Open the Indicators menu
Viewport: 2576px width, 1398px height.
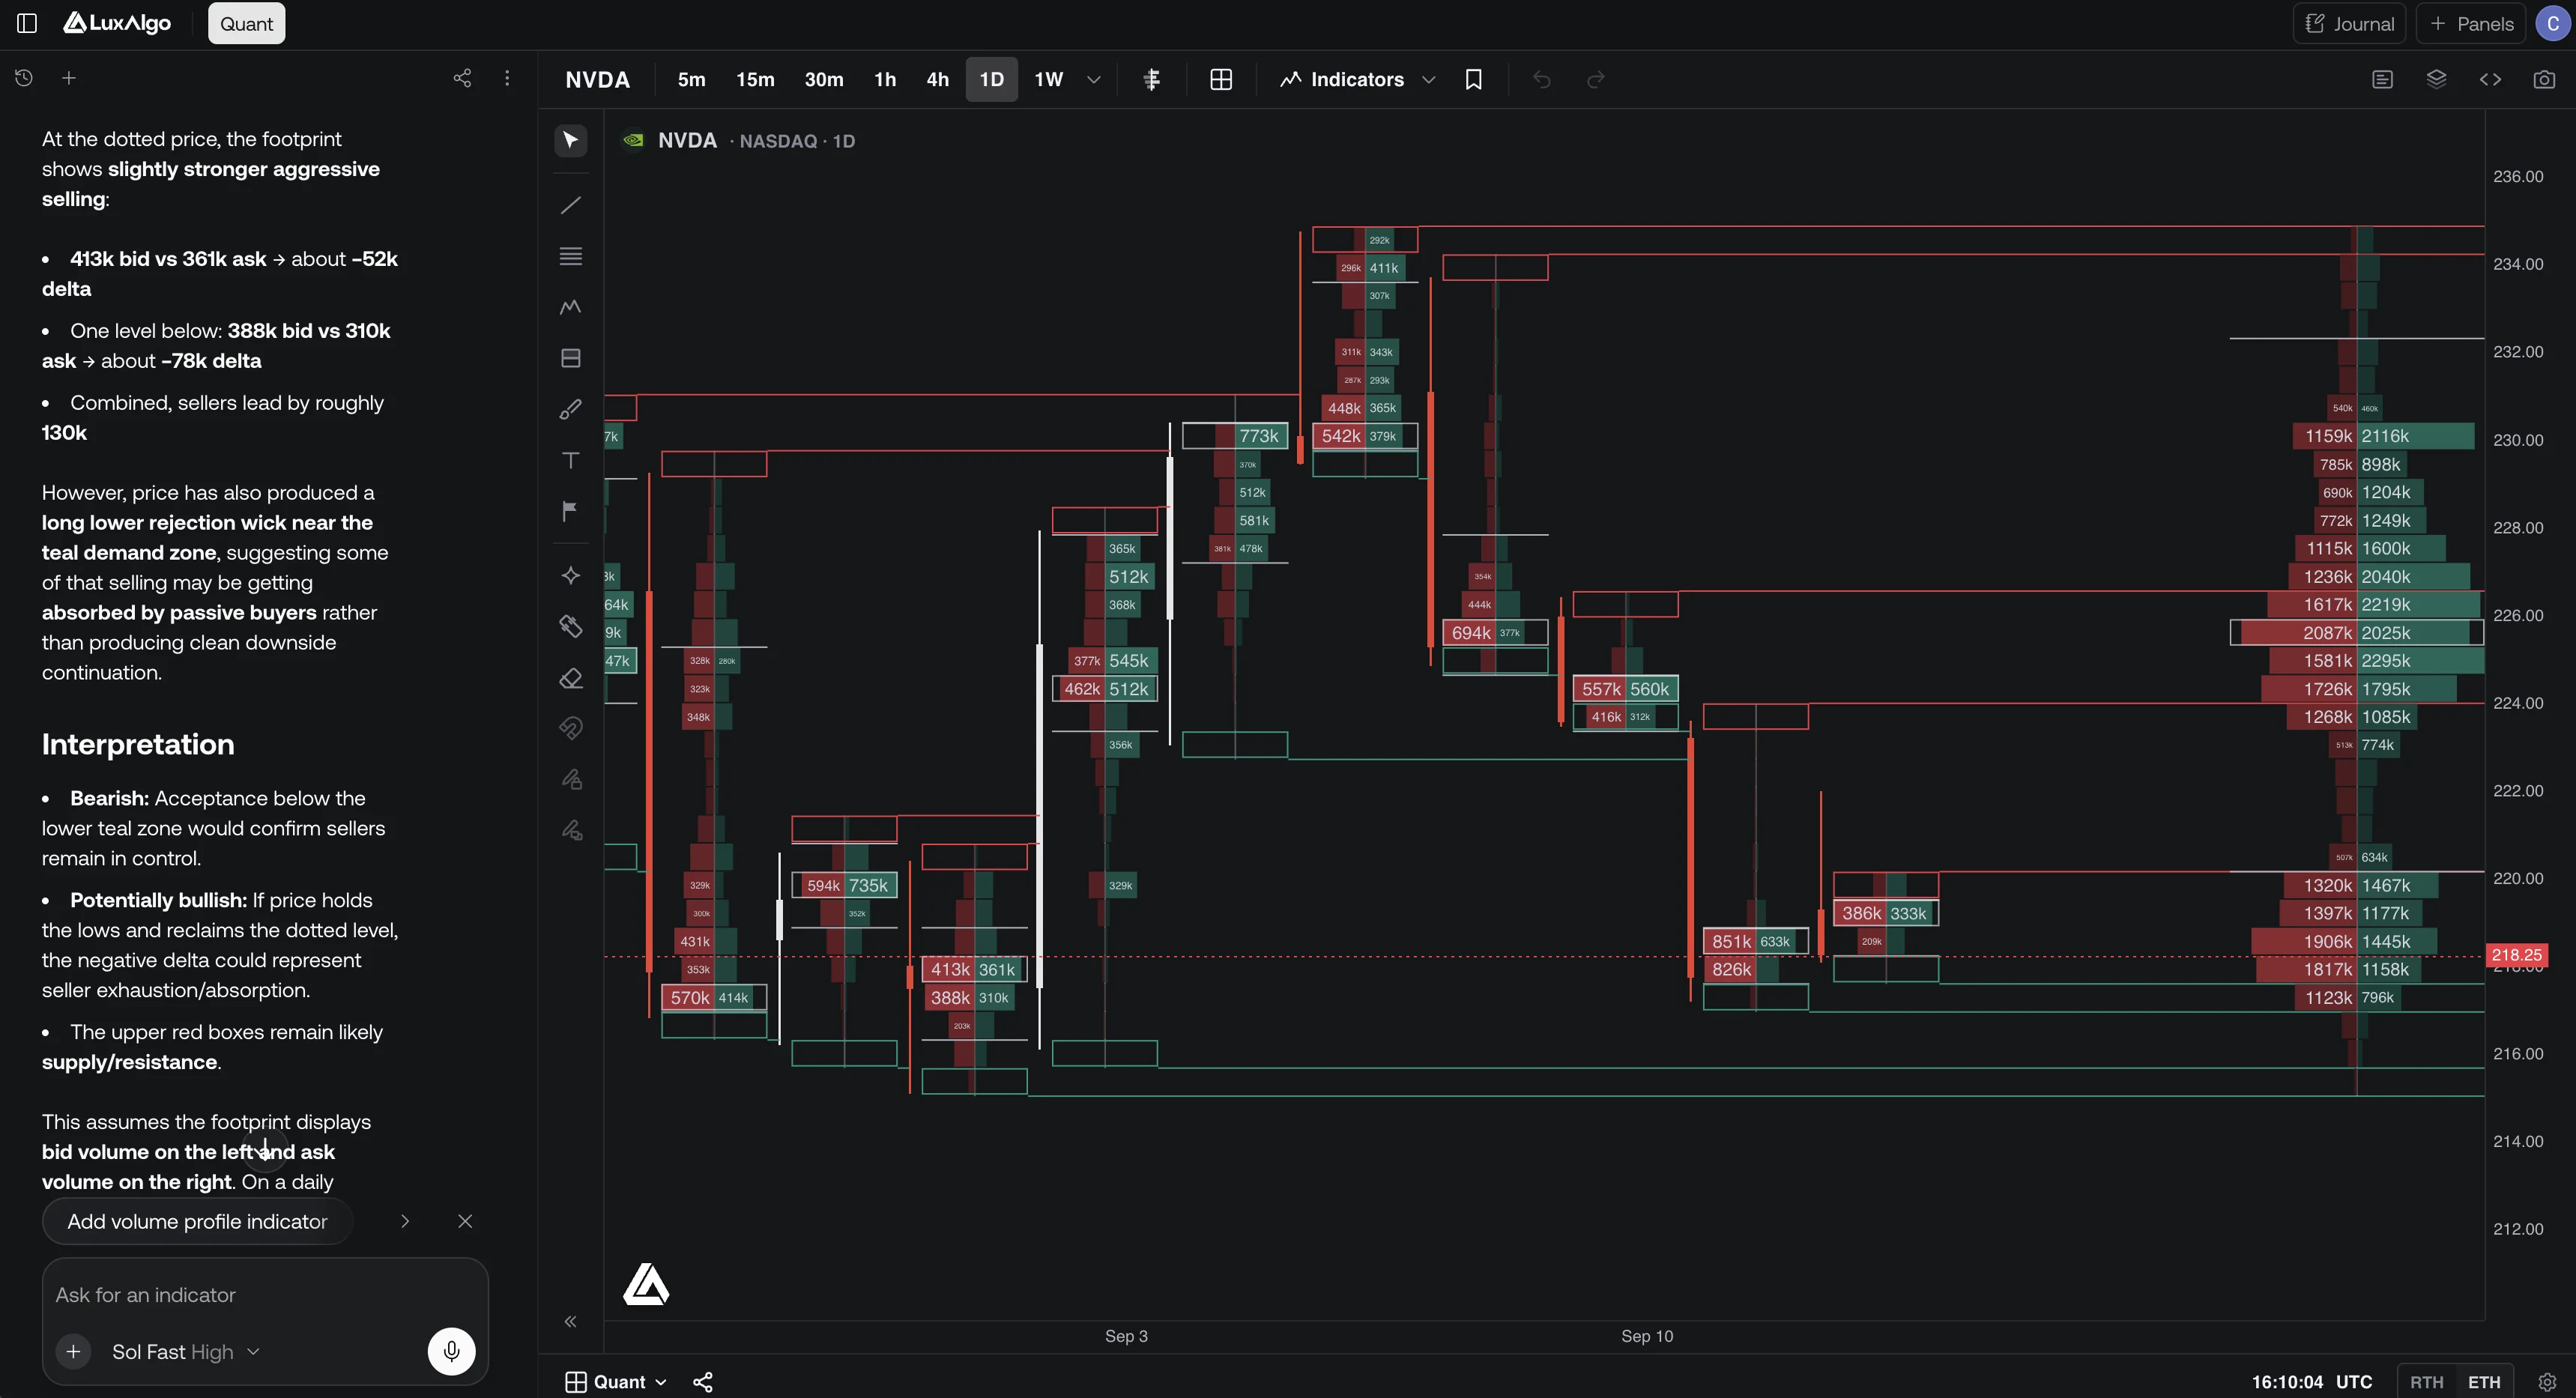[1343, 79]
